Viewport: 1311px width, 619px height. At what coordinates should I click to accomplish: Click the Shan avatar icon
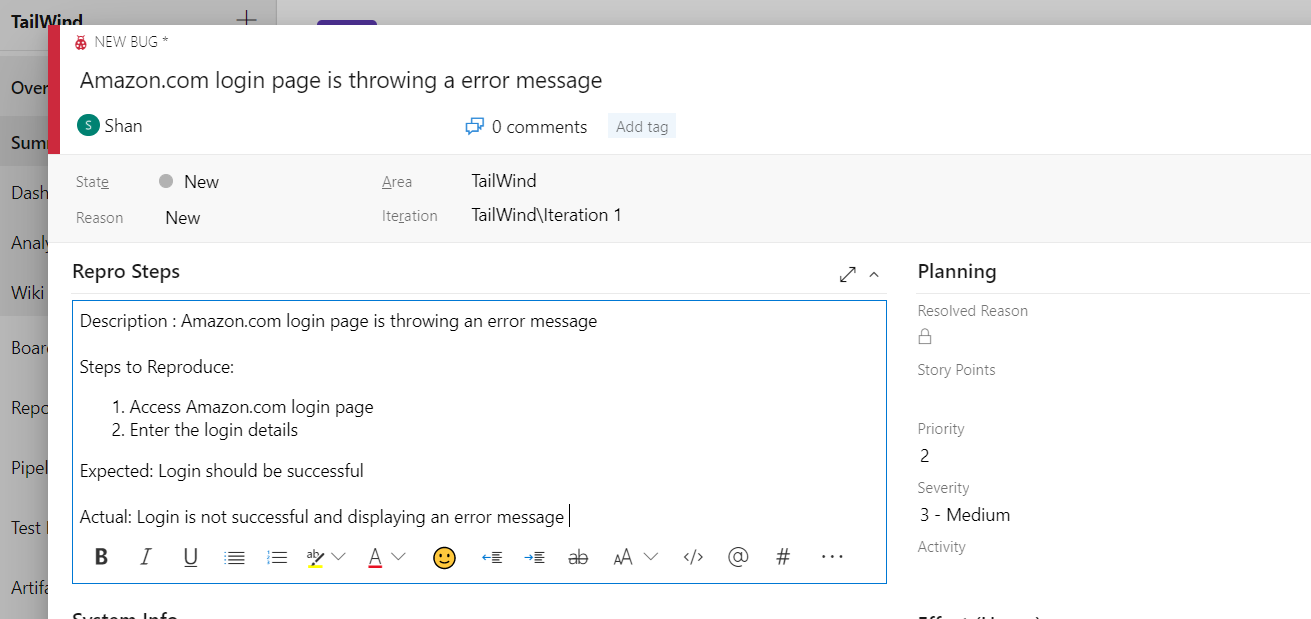pos(88,125)
